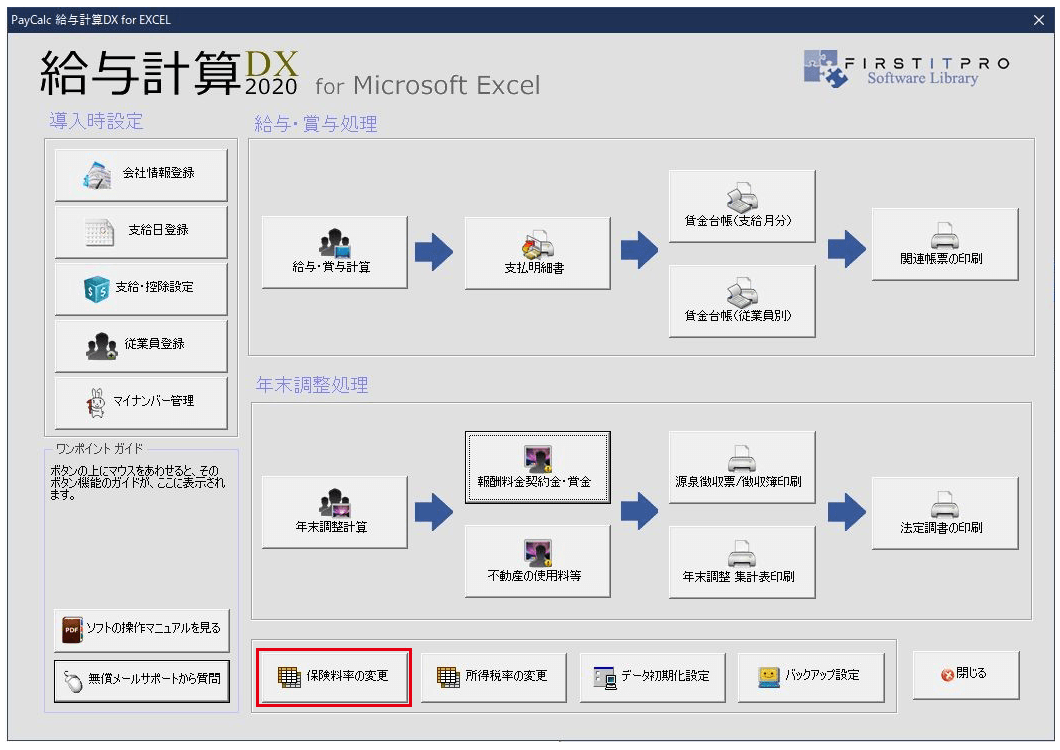Viewport: 1060px width, 750px height.
Task: Print 賃金台帳(支給月分) wage ledger
Action: [742, 206]
